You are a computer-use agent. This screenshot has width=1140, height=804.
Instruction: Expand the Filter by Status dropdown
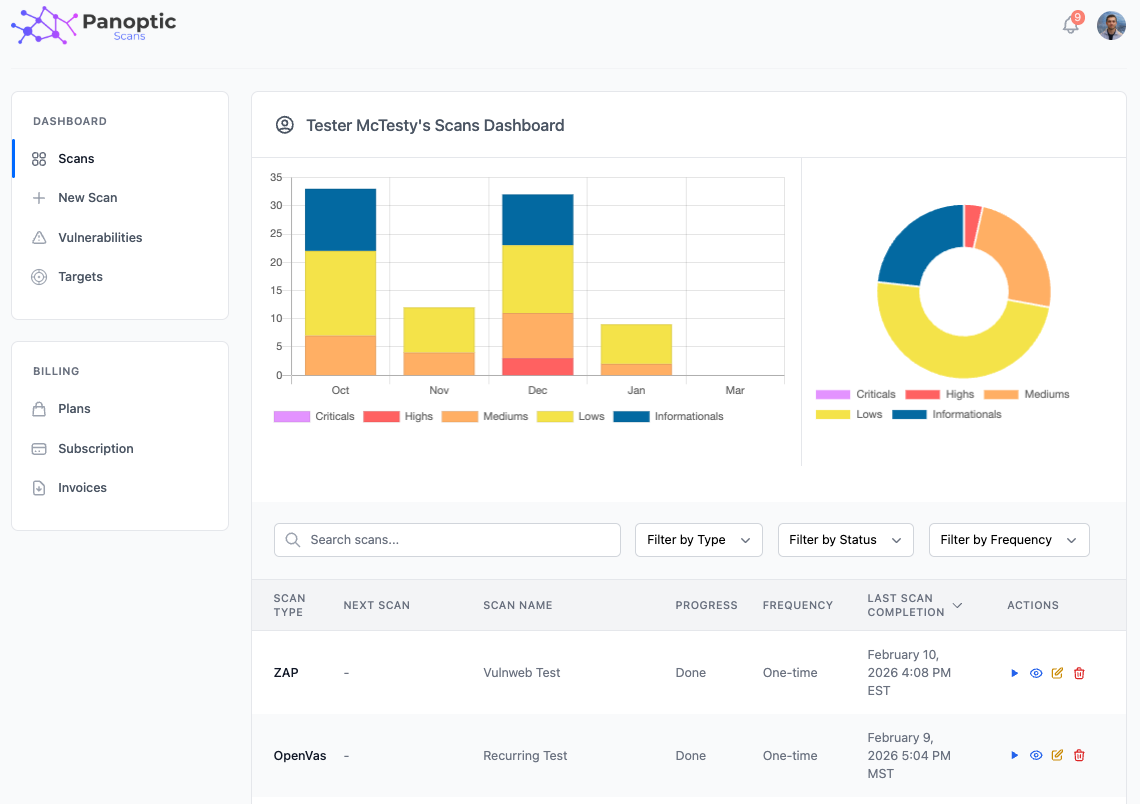tap(845, 539)
